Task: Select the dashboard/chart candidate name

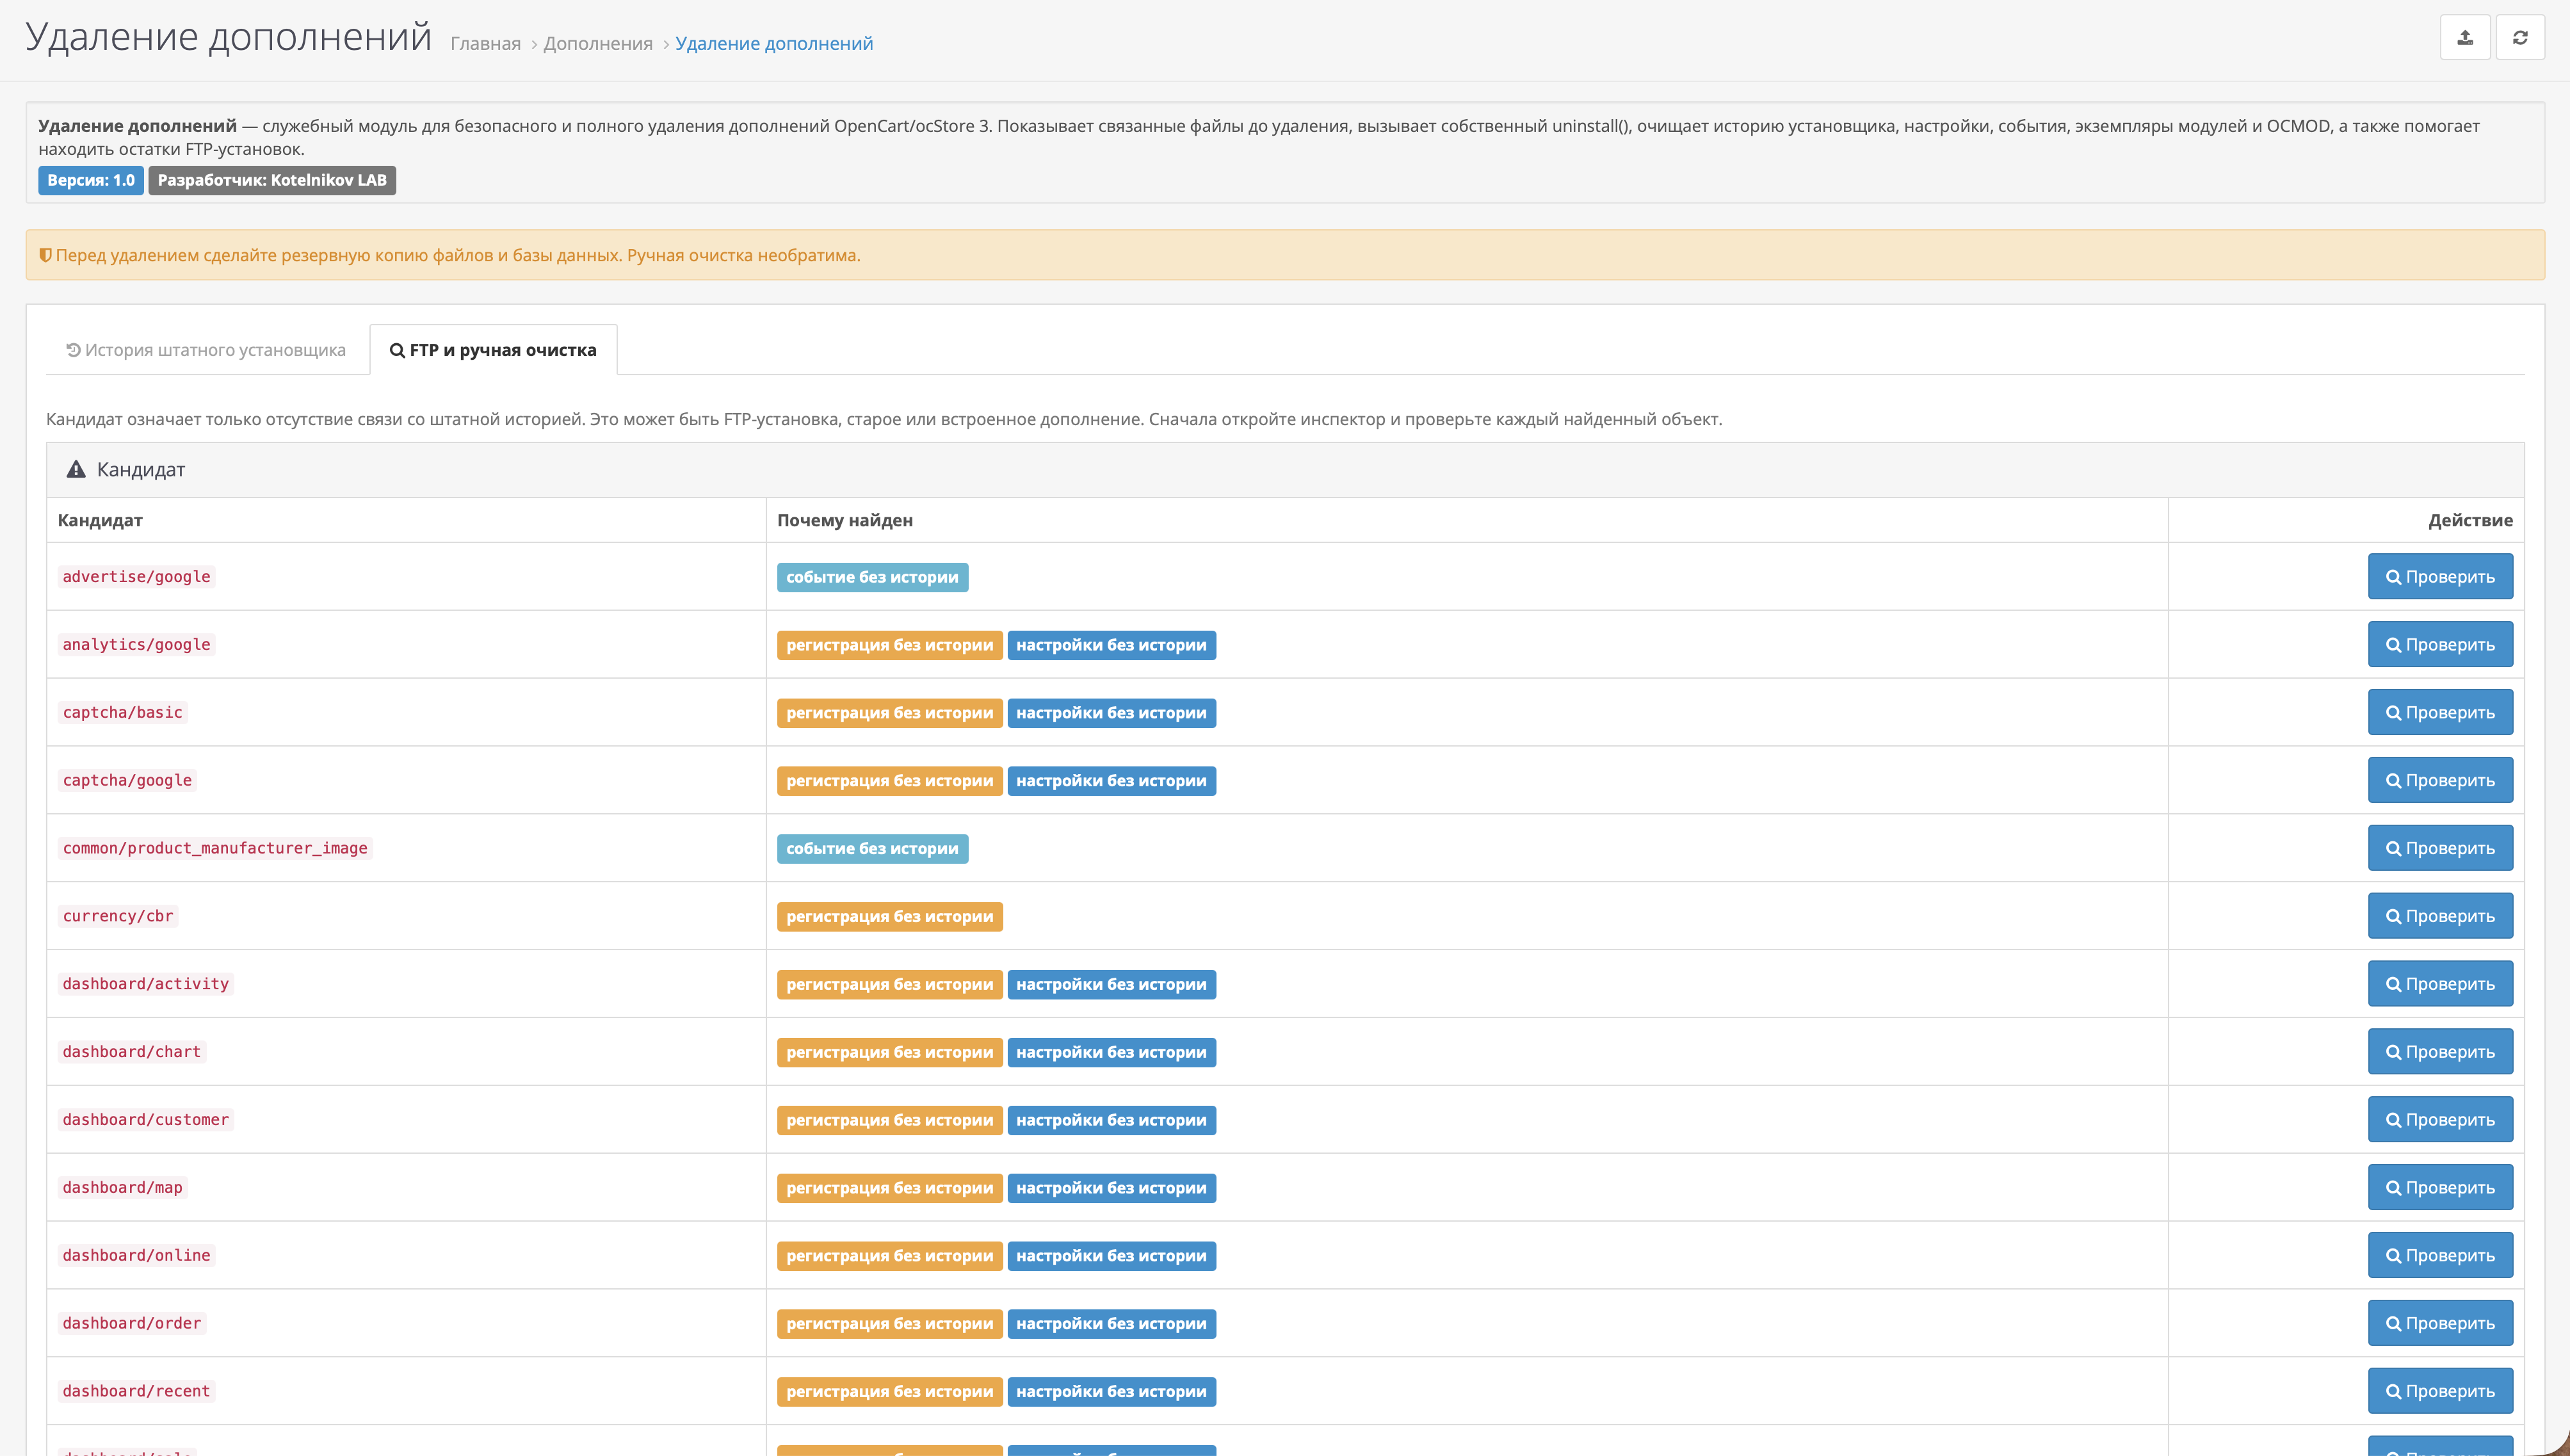Action: 132,1052
